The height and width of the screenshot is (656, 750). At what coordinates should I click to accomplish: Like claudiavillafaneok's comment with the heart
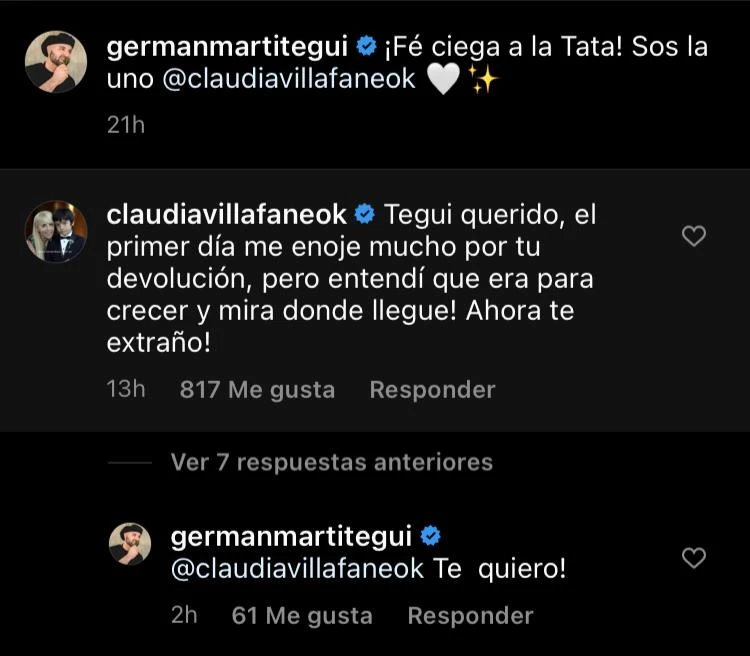(x=693, y=236)
